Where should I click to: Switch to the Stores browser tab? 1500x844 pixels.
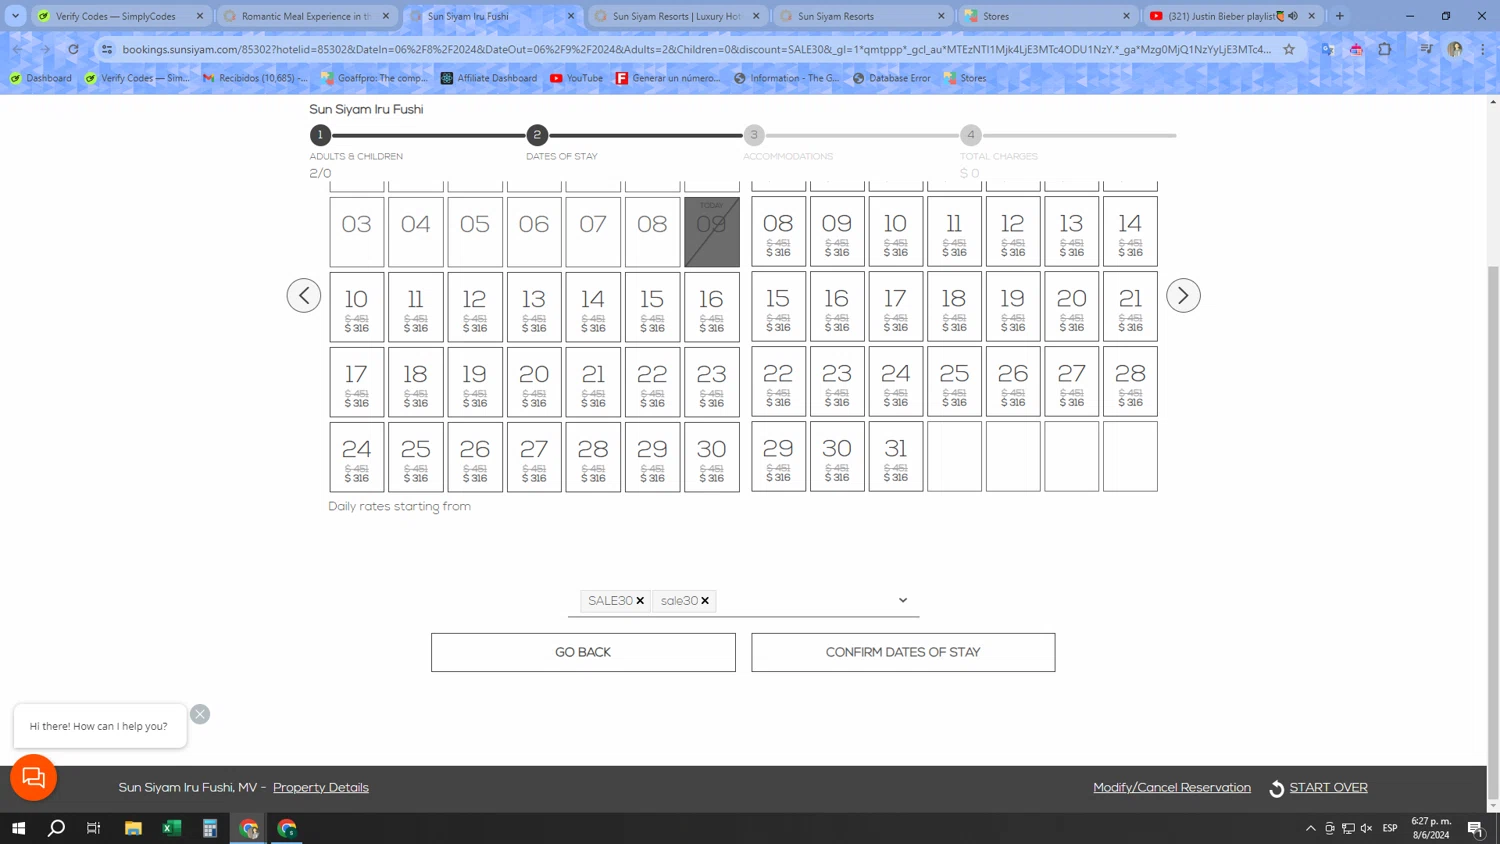pyautogui.click(x=1045, y=16)
